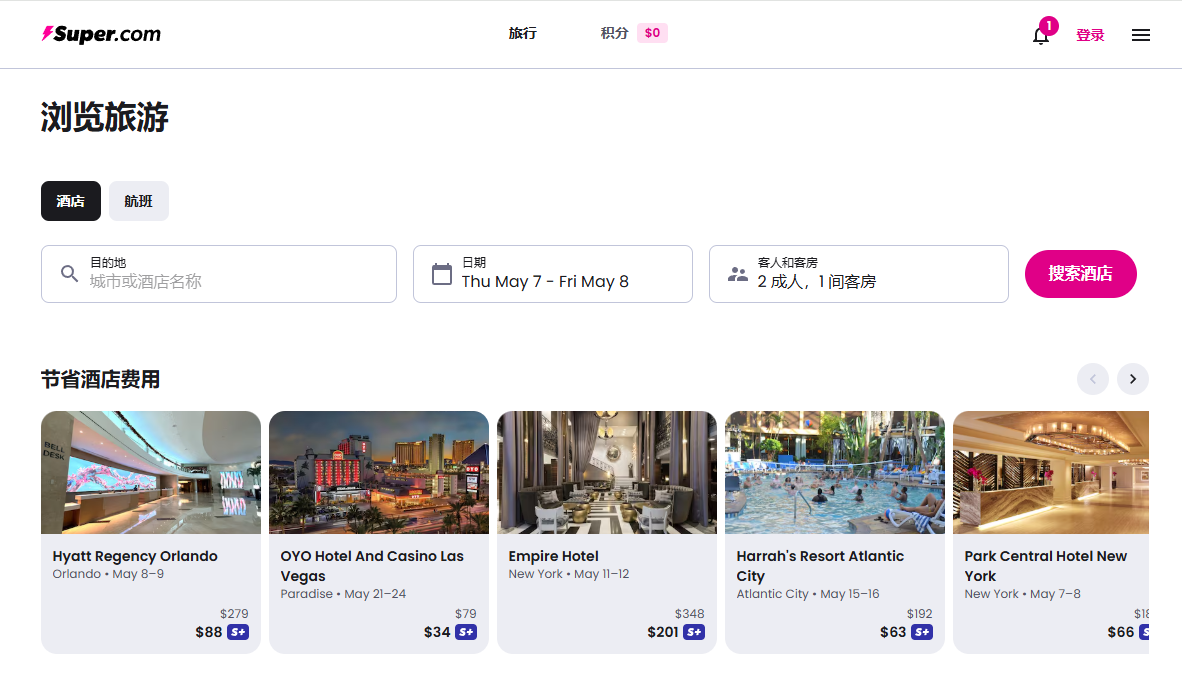1182x679 pixels.
Task: Click the 目的地 destination input field
Action: (219, 274)
